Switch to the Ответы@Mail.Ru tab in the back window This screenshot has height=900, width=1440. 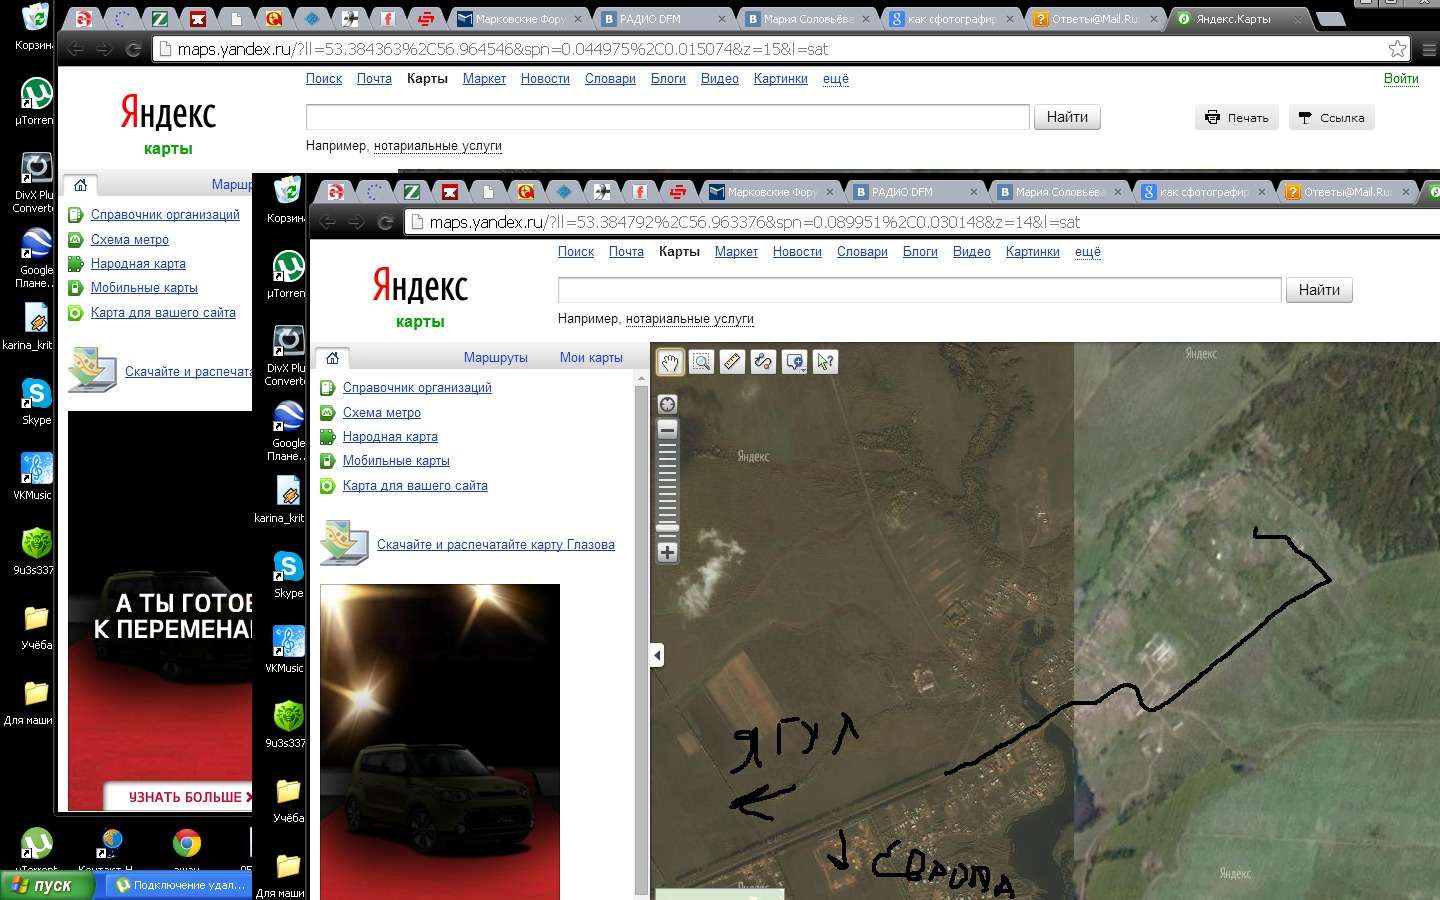1095,19
